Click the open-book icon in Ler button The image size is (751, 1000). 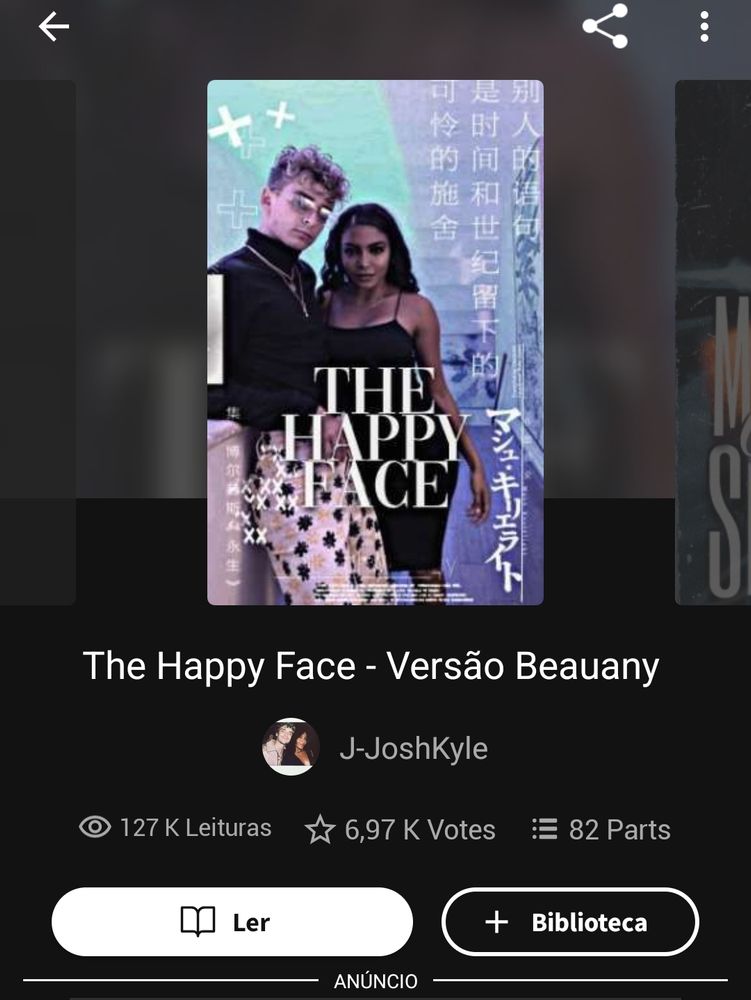(198, 922)
